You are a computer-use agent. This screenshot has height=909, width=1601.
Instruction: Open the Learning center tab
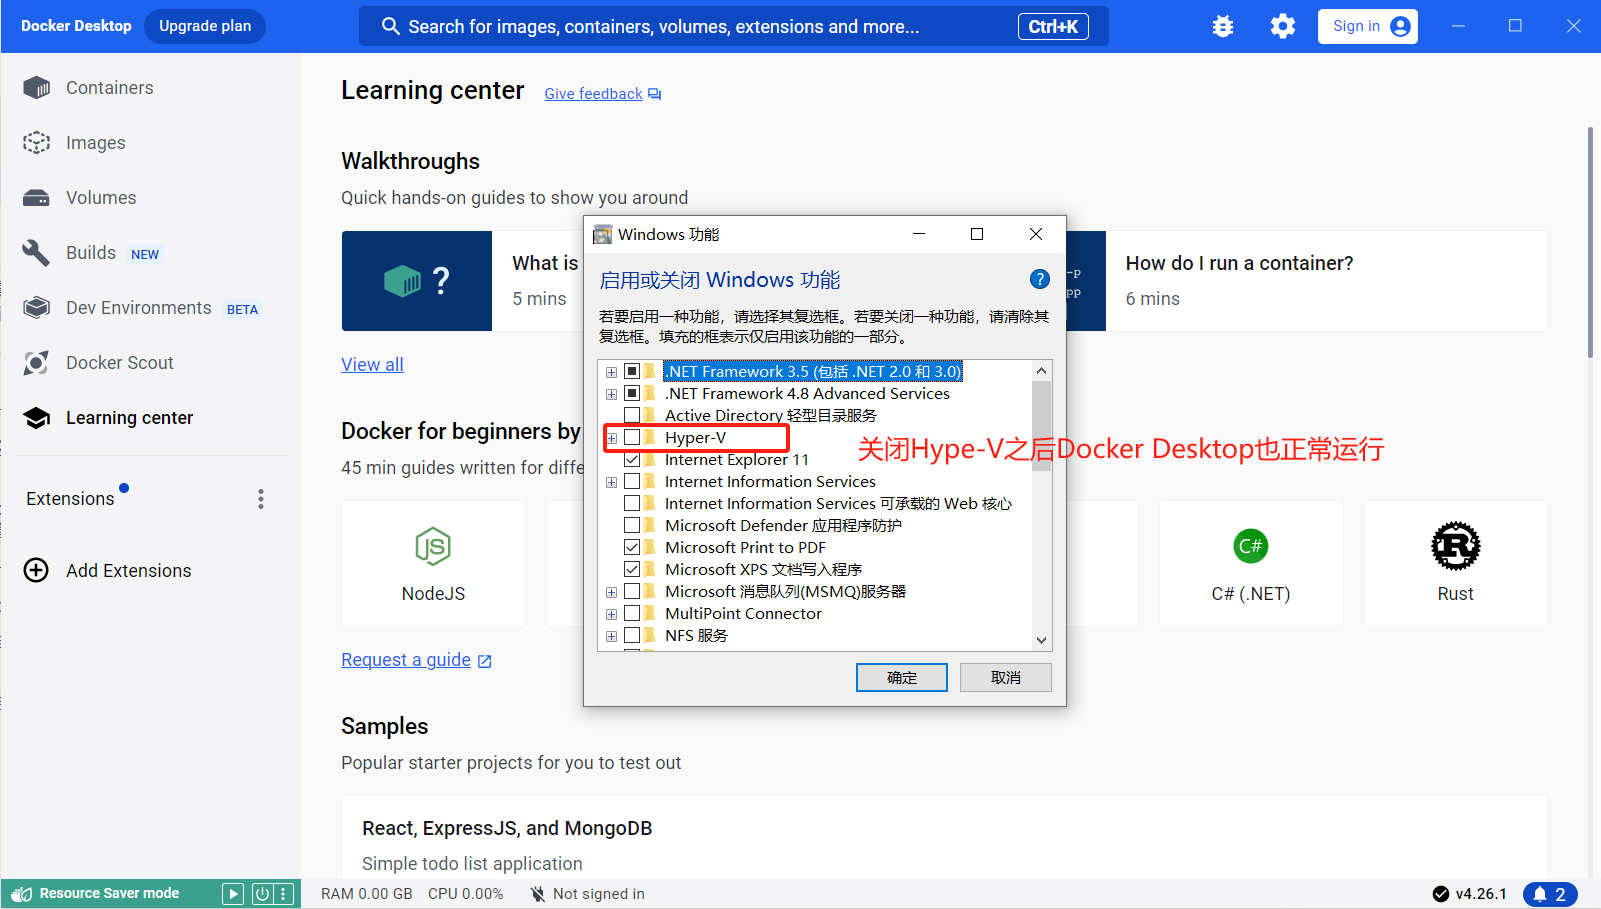[x=129, y=417]
